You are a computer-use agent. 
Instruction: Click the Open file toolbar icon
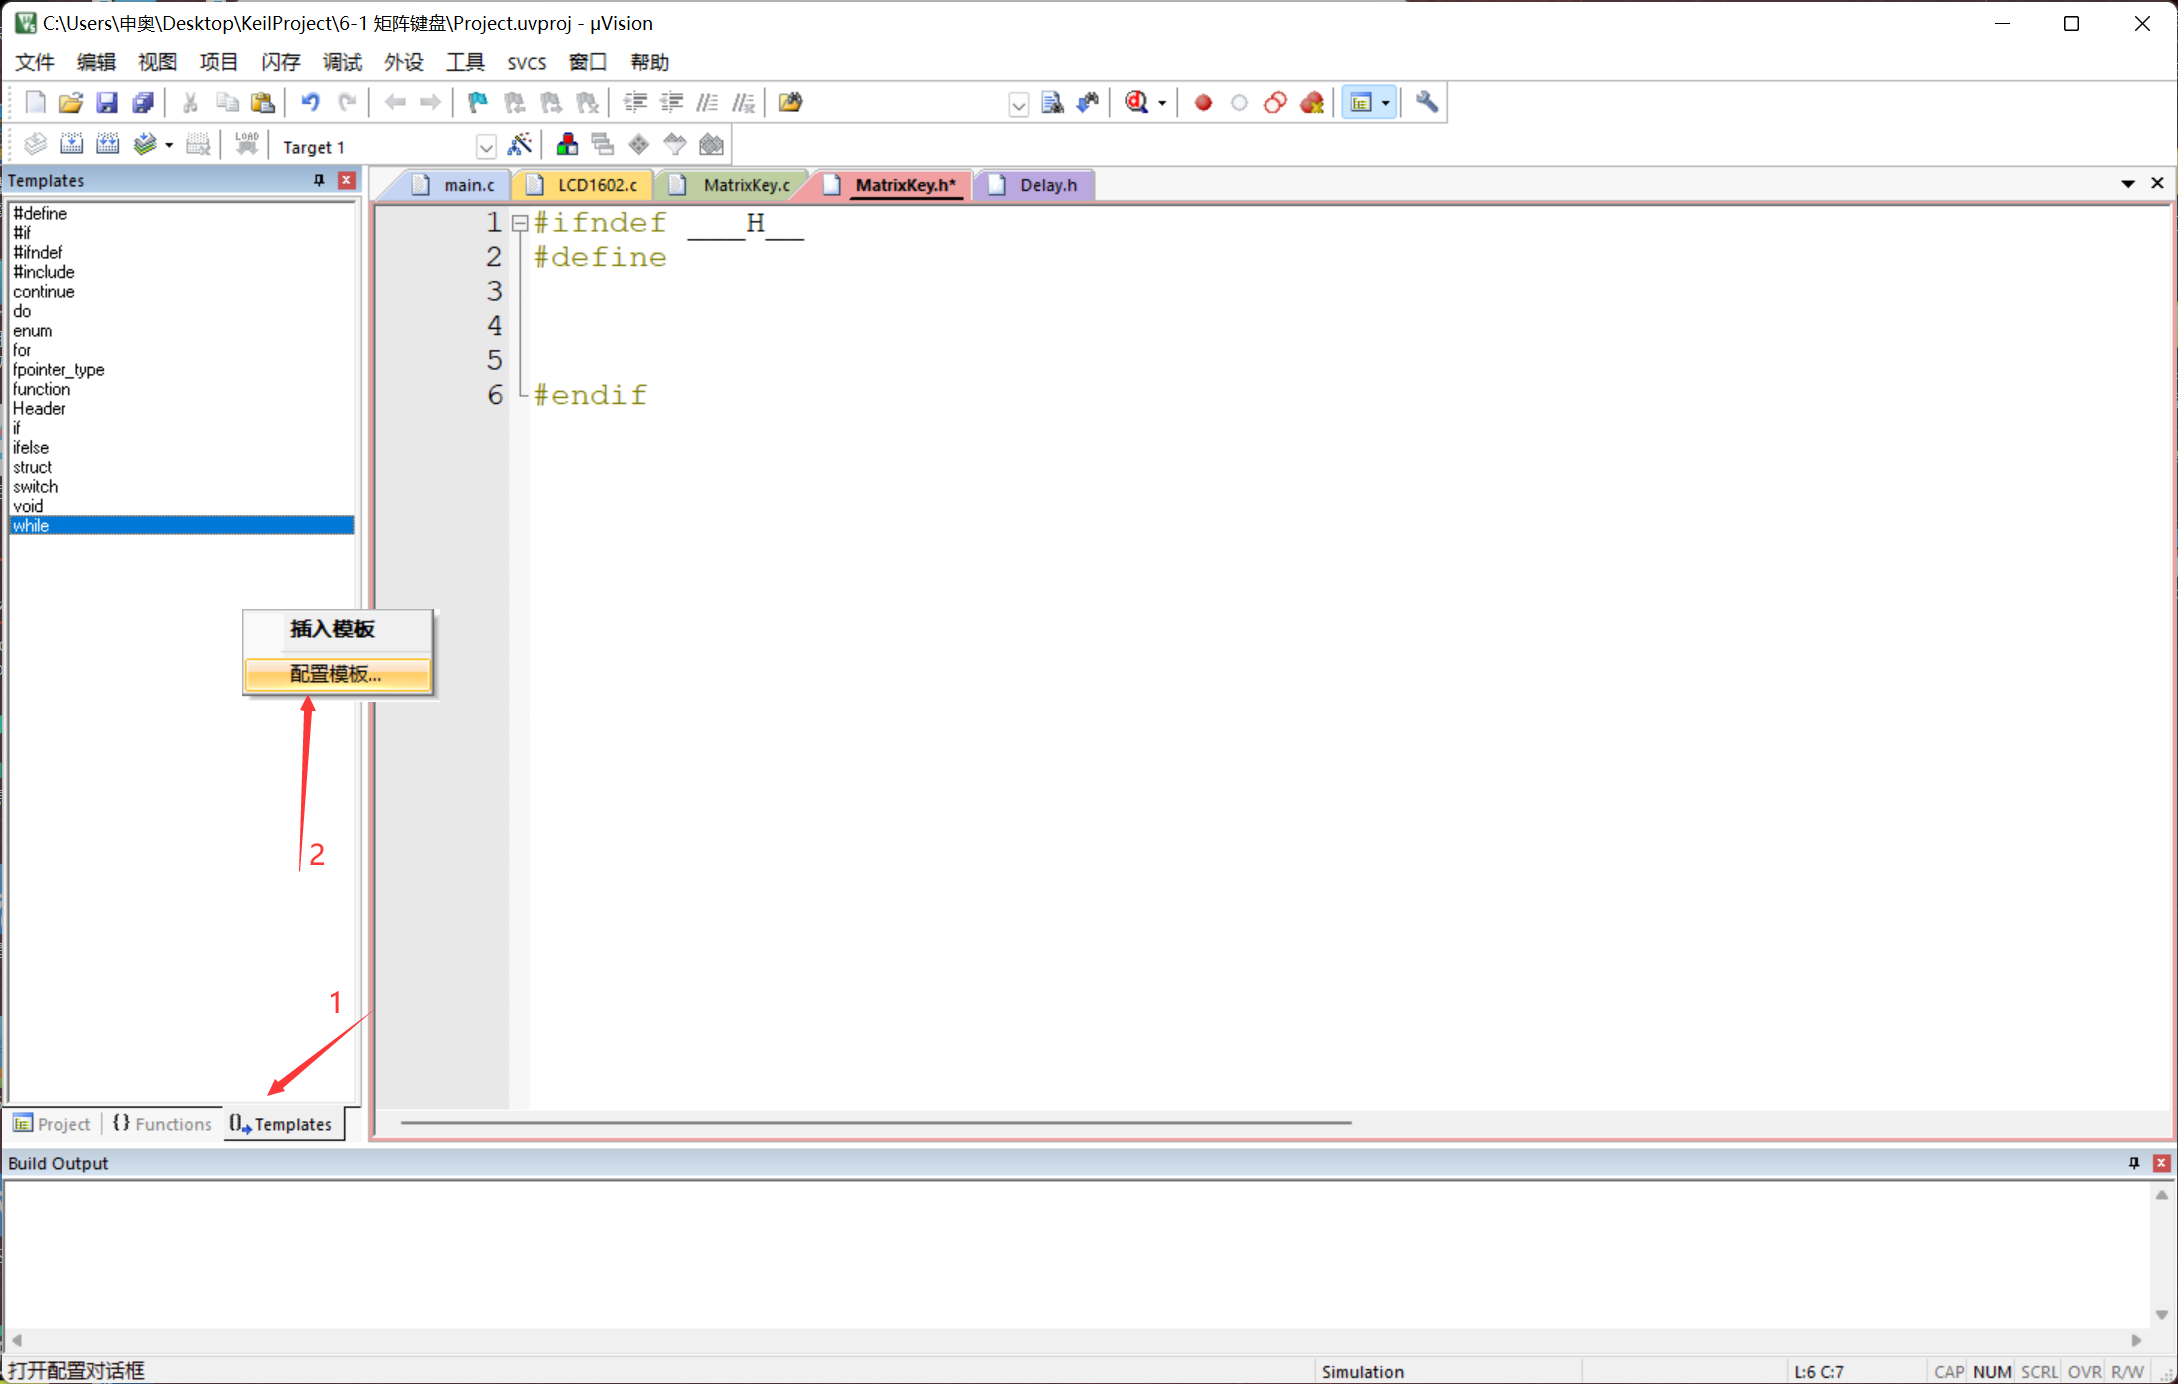(x=70, y=102)
